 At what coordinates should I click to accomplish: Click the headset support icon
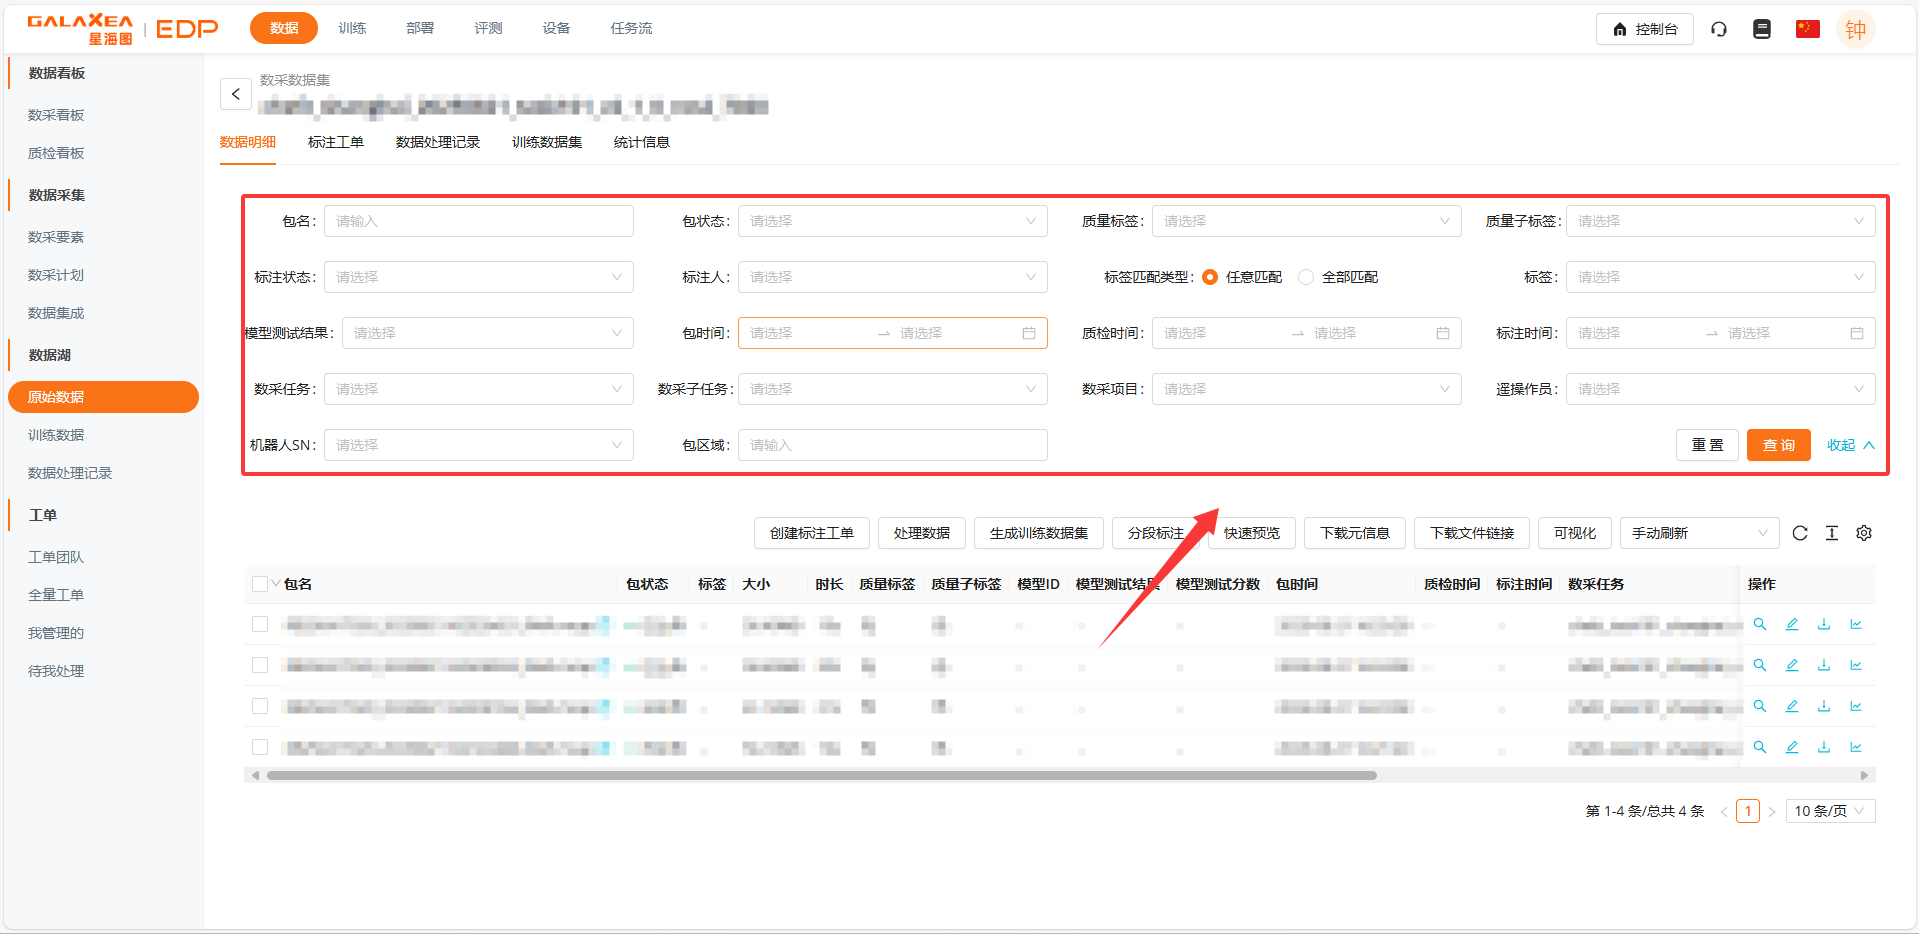coord(1719,29)
